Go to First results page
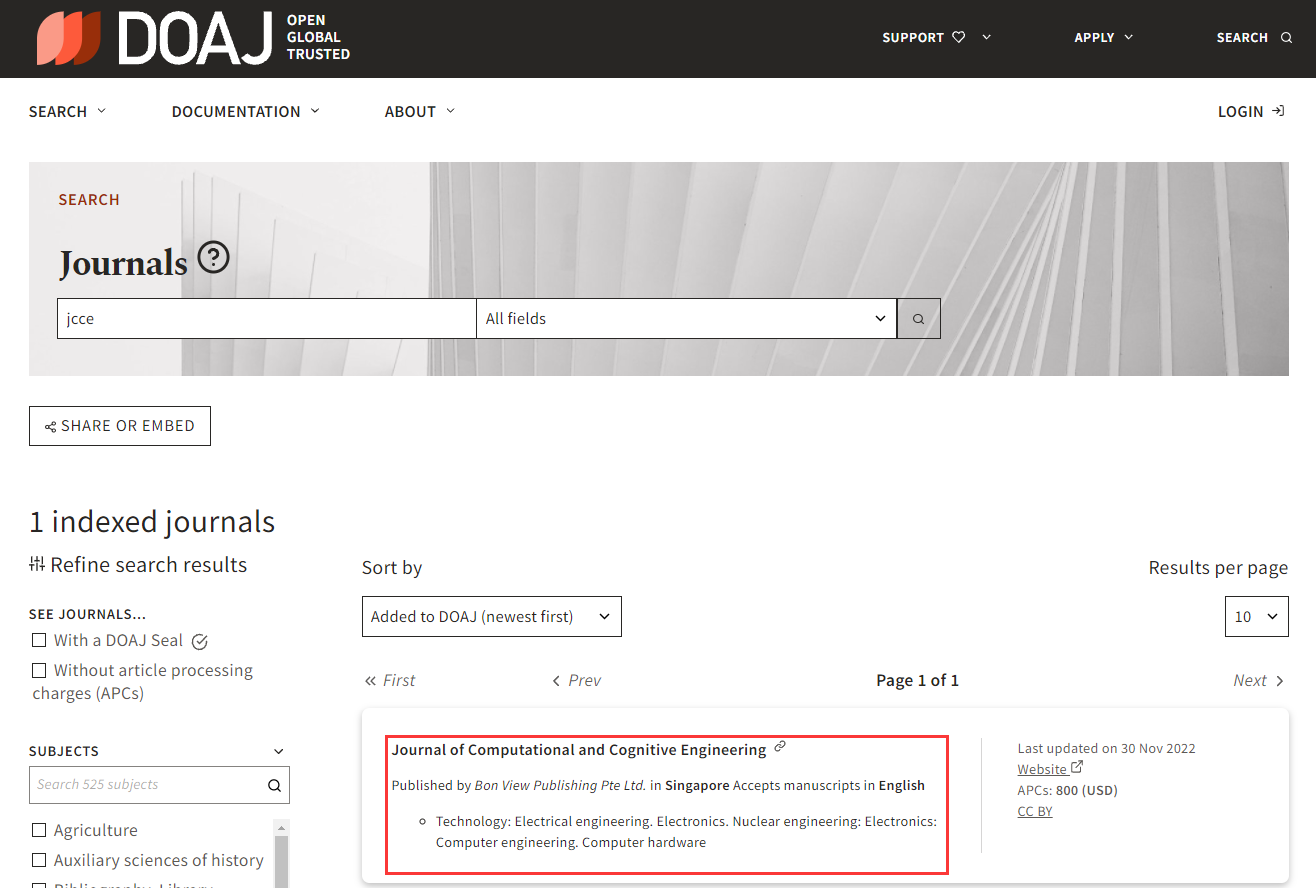 [389, 680]
